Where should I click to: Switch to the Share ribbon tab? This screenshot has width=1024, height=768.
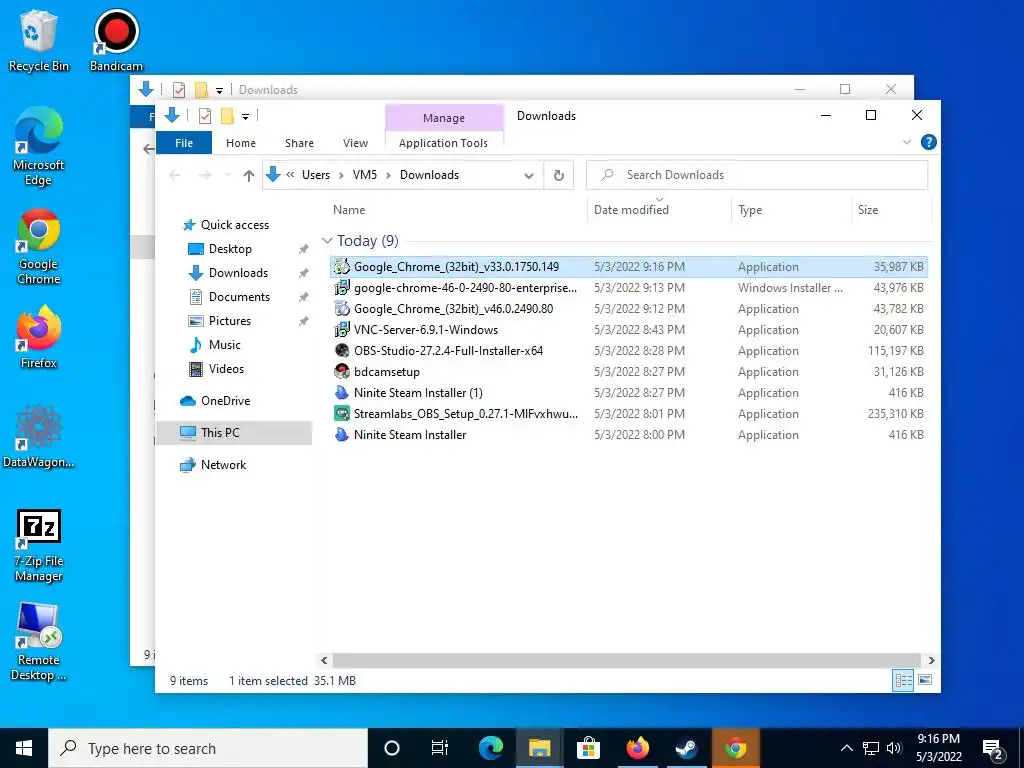[x=299, y=143]
